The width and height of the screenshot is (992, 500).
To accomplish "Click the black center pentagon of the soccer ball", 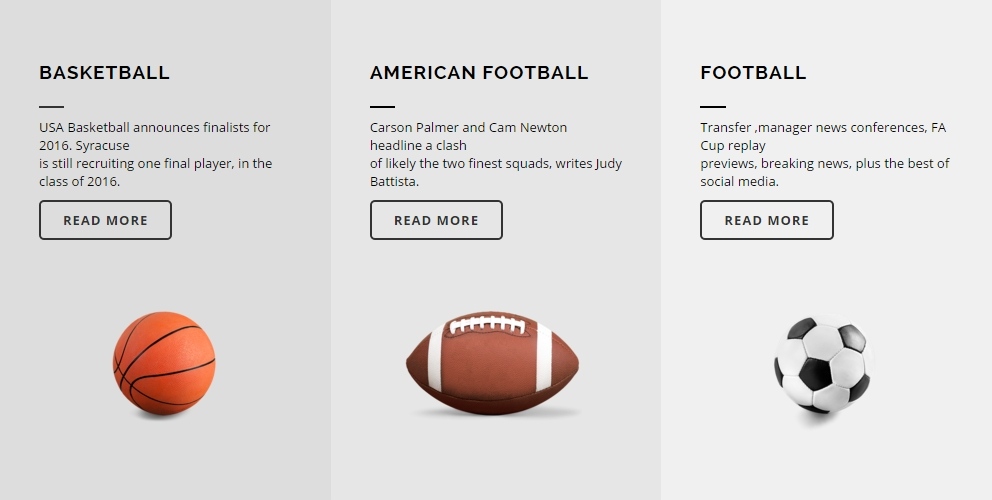I will [815, 374].
